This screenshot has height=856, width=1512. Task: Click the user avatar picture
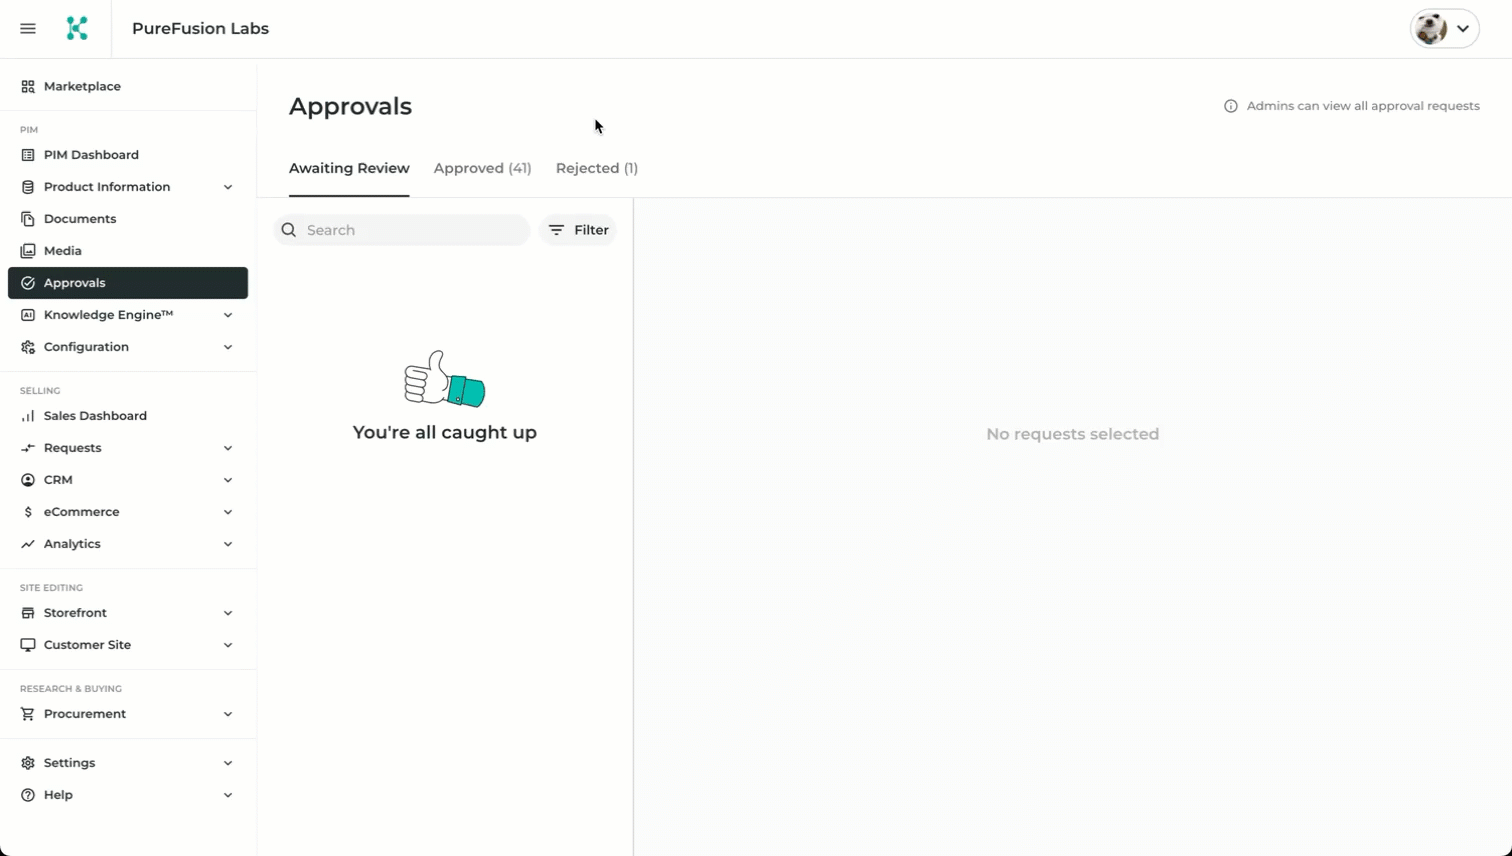1431,29
